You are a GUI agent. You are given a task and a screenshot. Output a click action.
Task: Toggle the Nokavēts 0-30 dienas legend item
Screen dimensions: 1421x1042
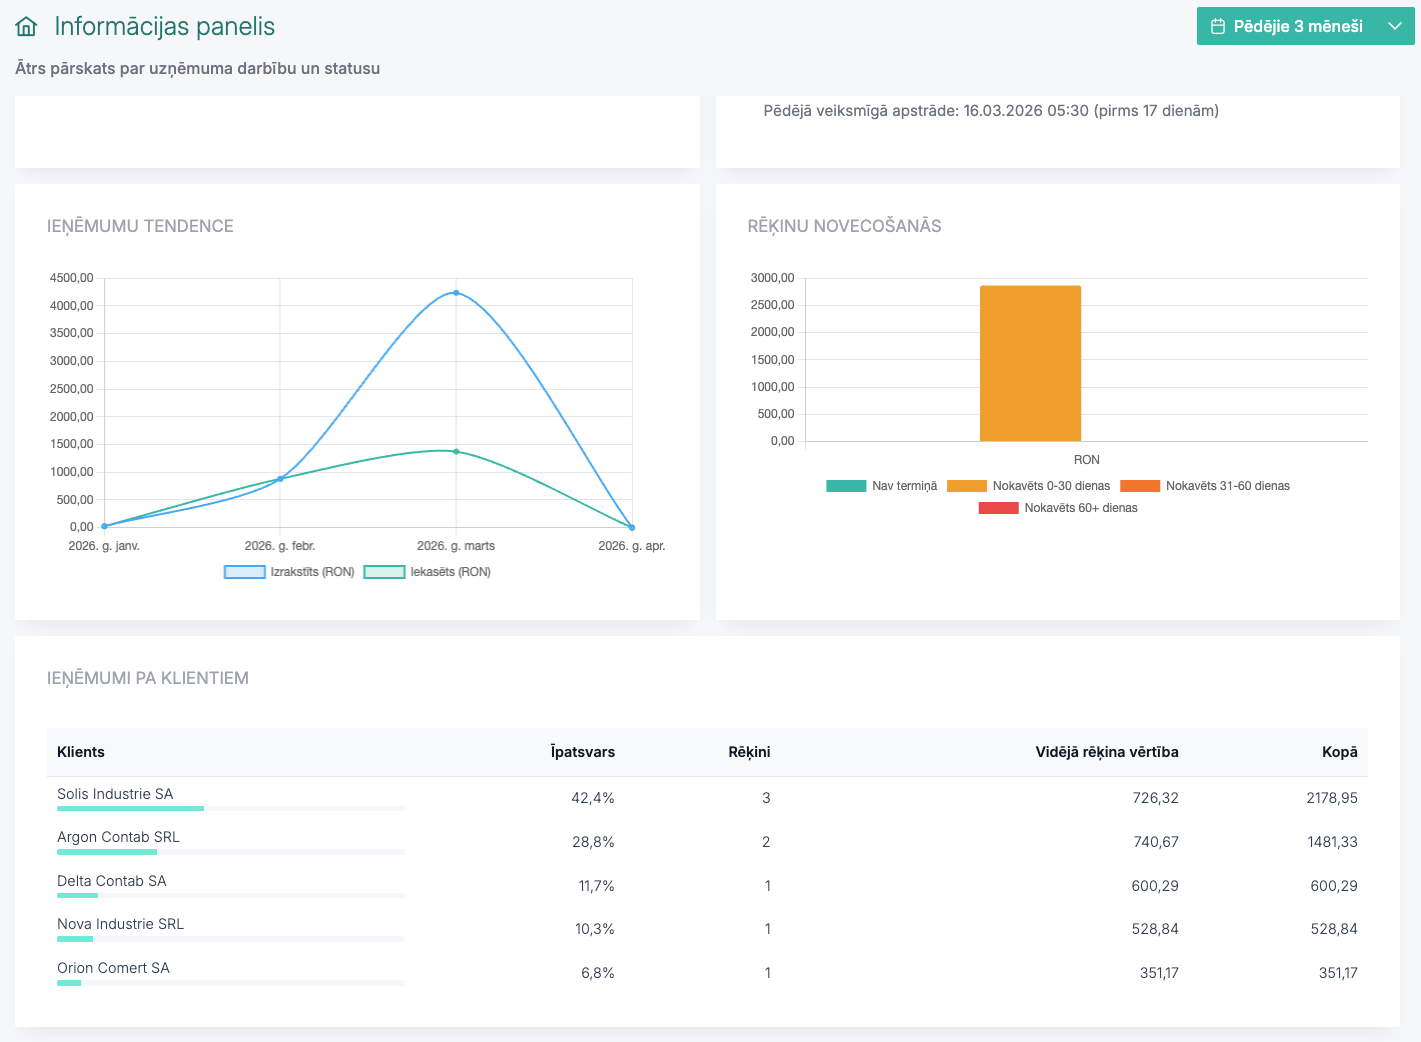[1029, 486]
